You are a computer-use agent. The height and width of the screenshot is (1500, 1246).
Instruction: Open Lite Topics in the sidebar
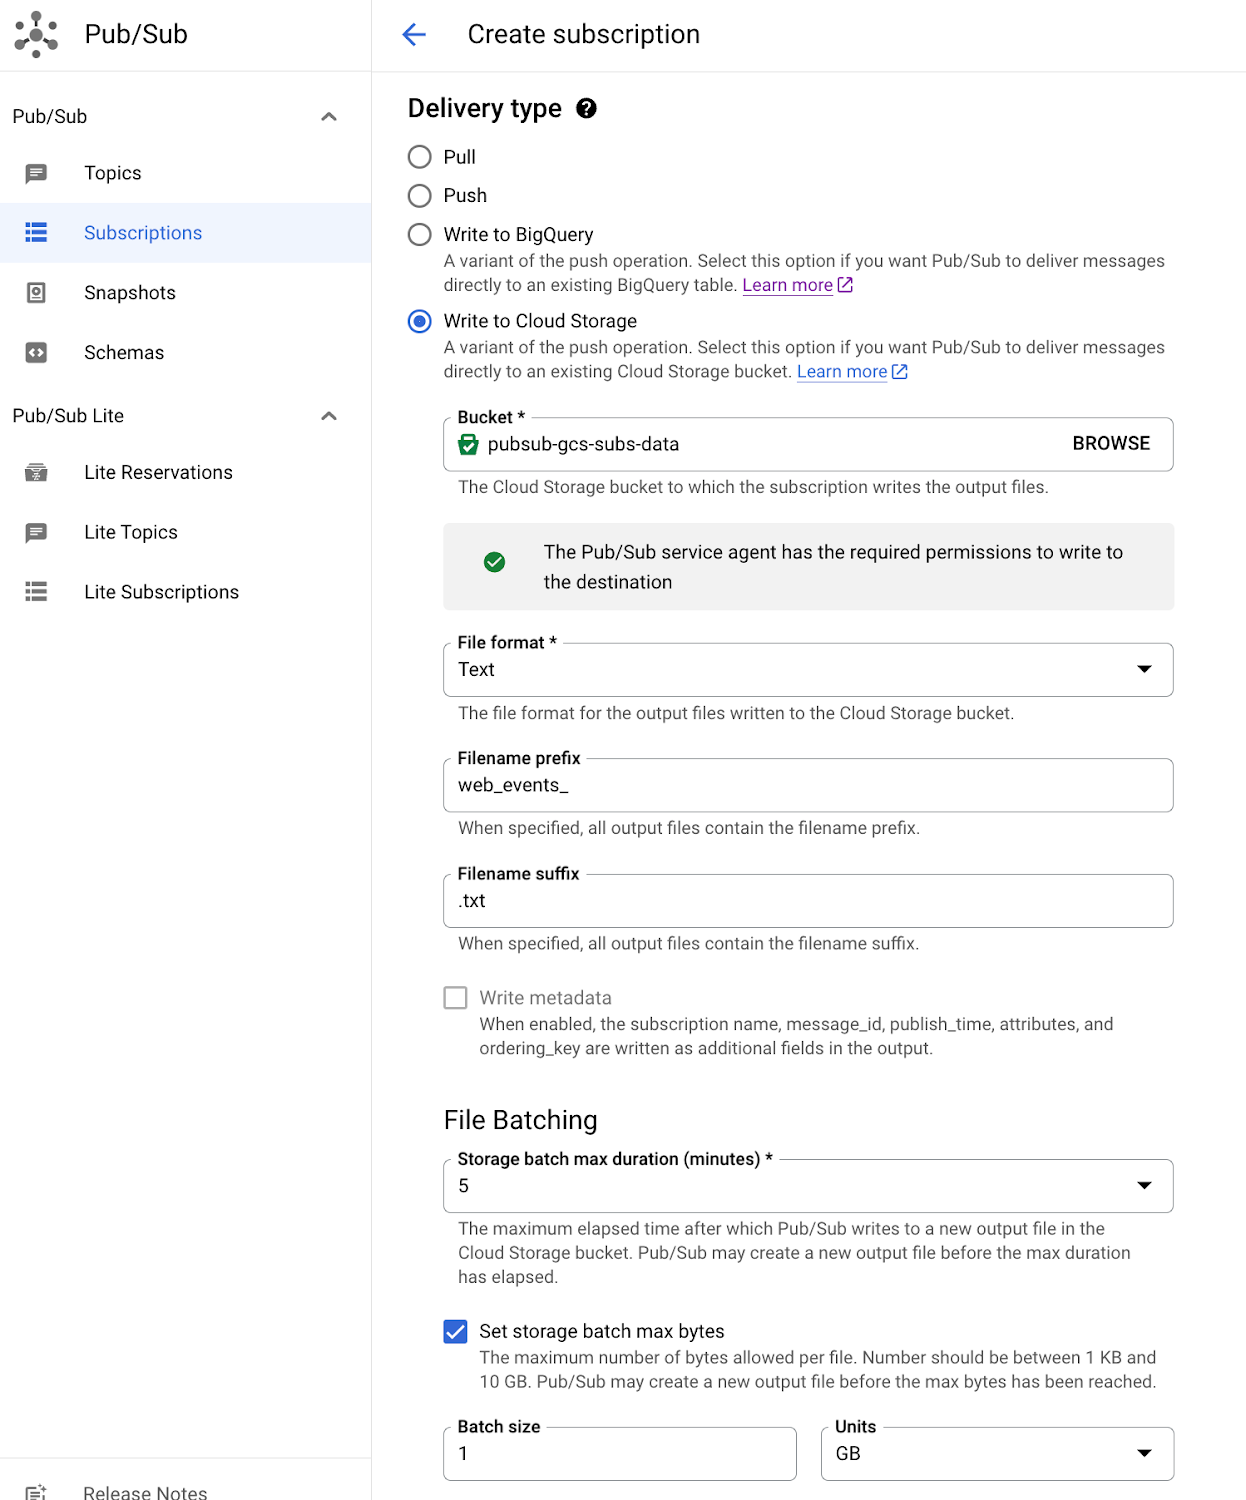point(185,533)
